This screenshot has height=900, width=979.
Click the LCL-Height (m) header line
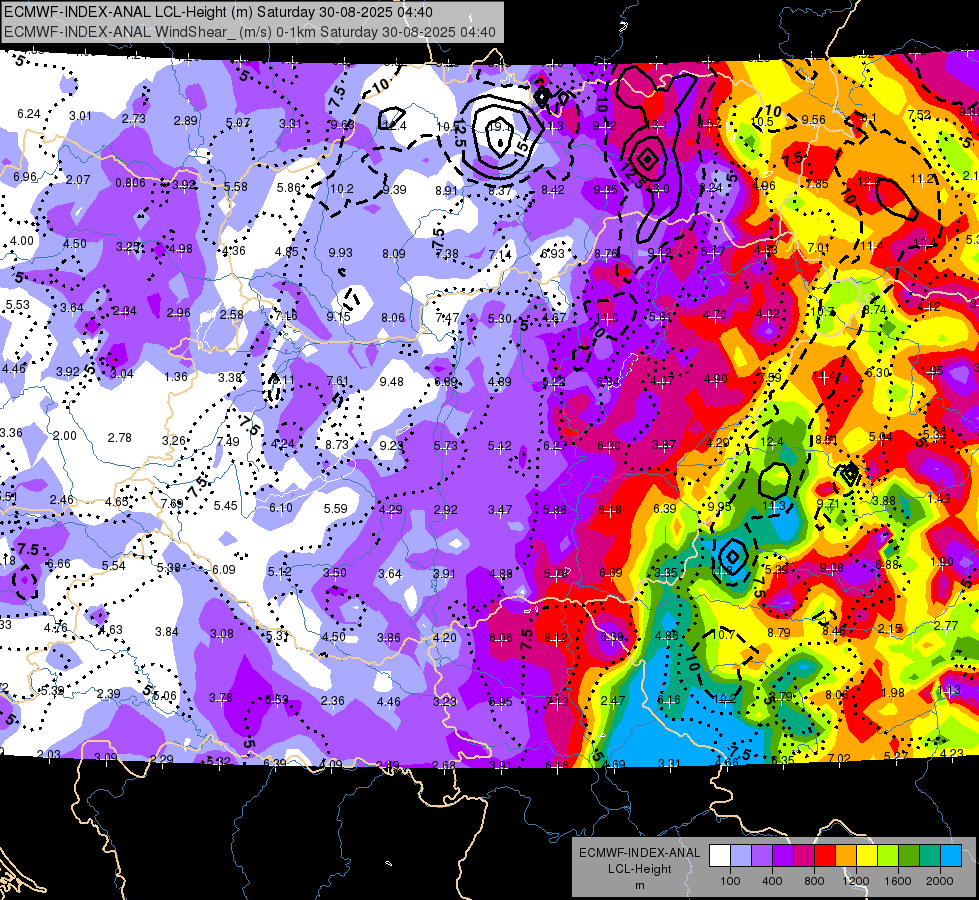point(217,12)
